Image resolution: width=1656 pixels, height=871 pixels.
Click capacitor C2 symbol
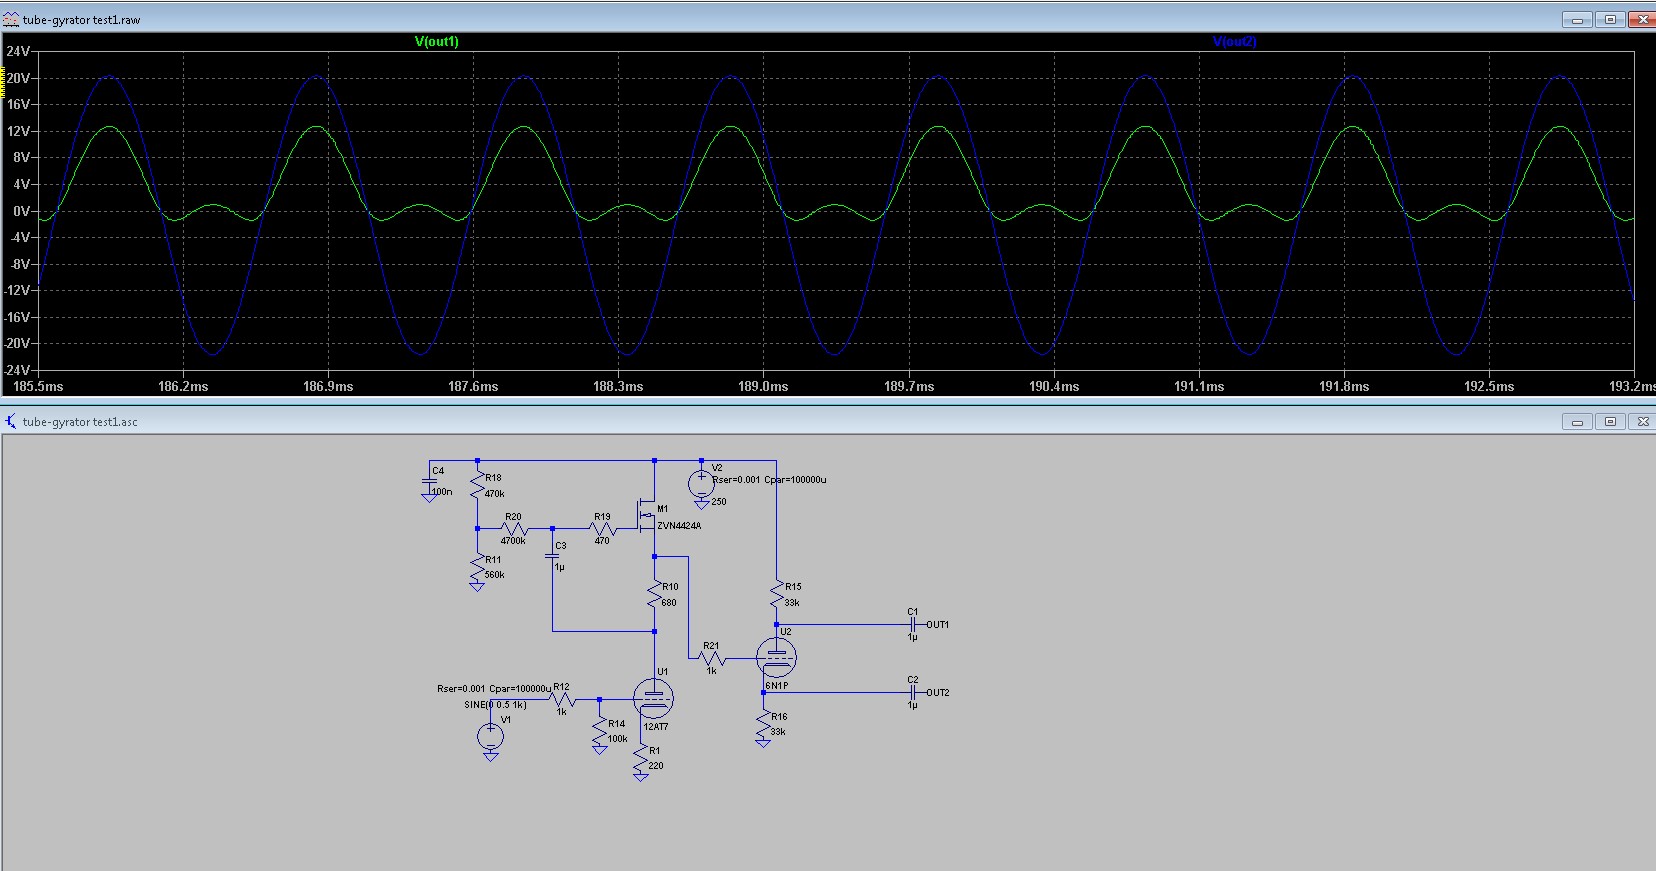(913, 692)
